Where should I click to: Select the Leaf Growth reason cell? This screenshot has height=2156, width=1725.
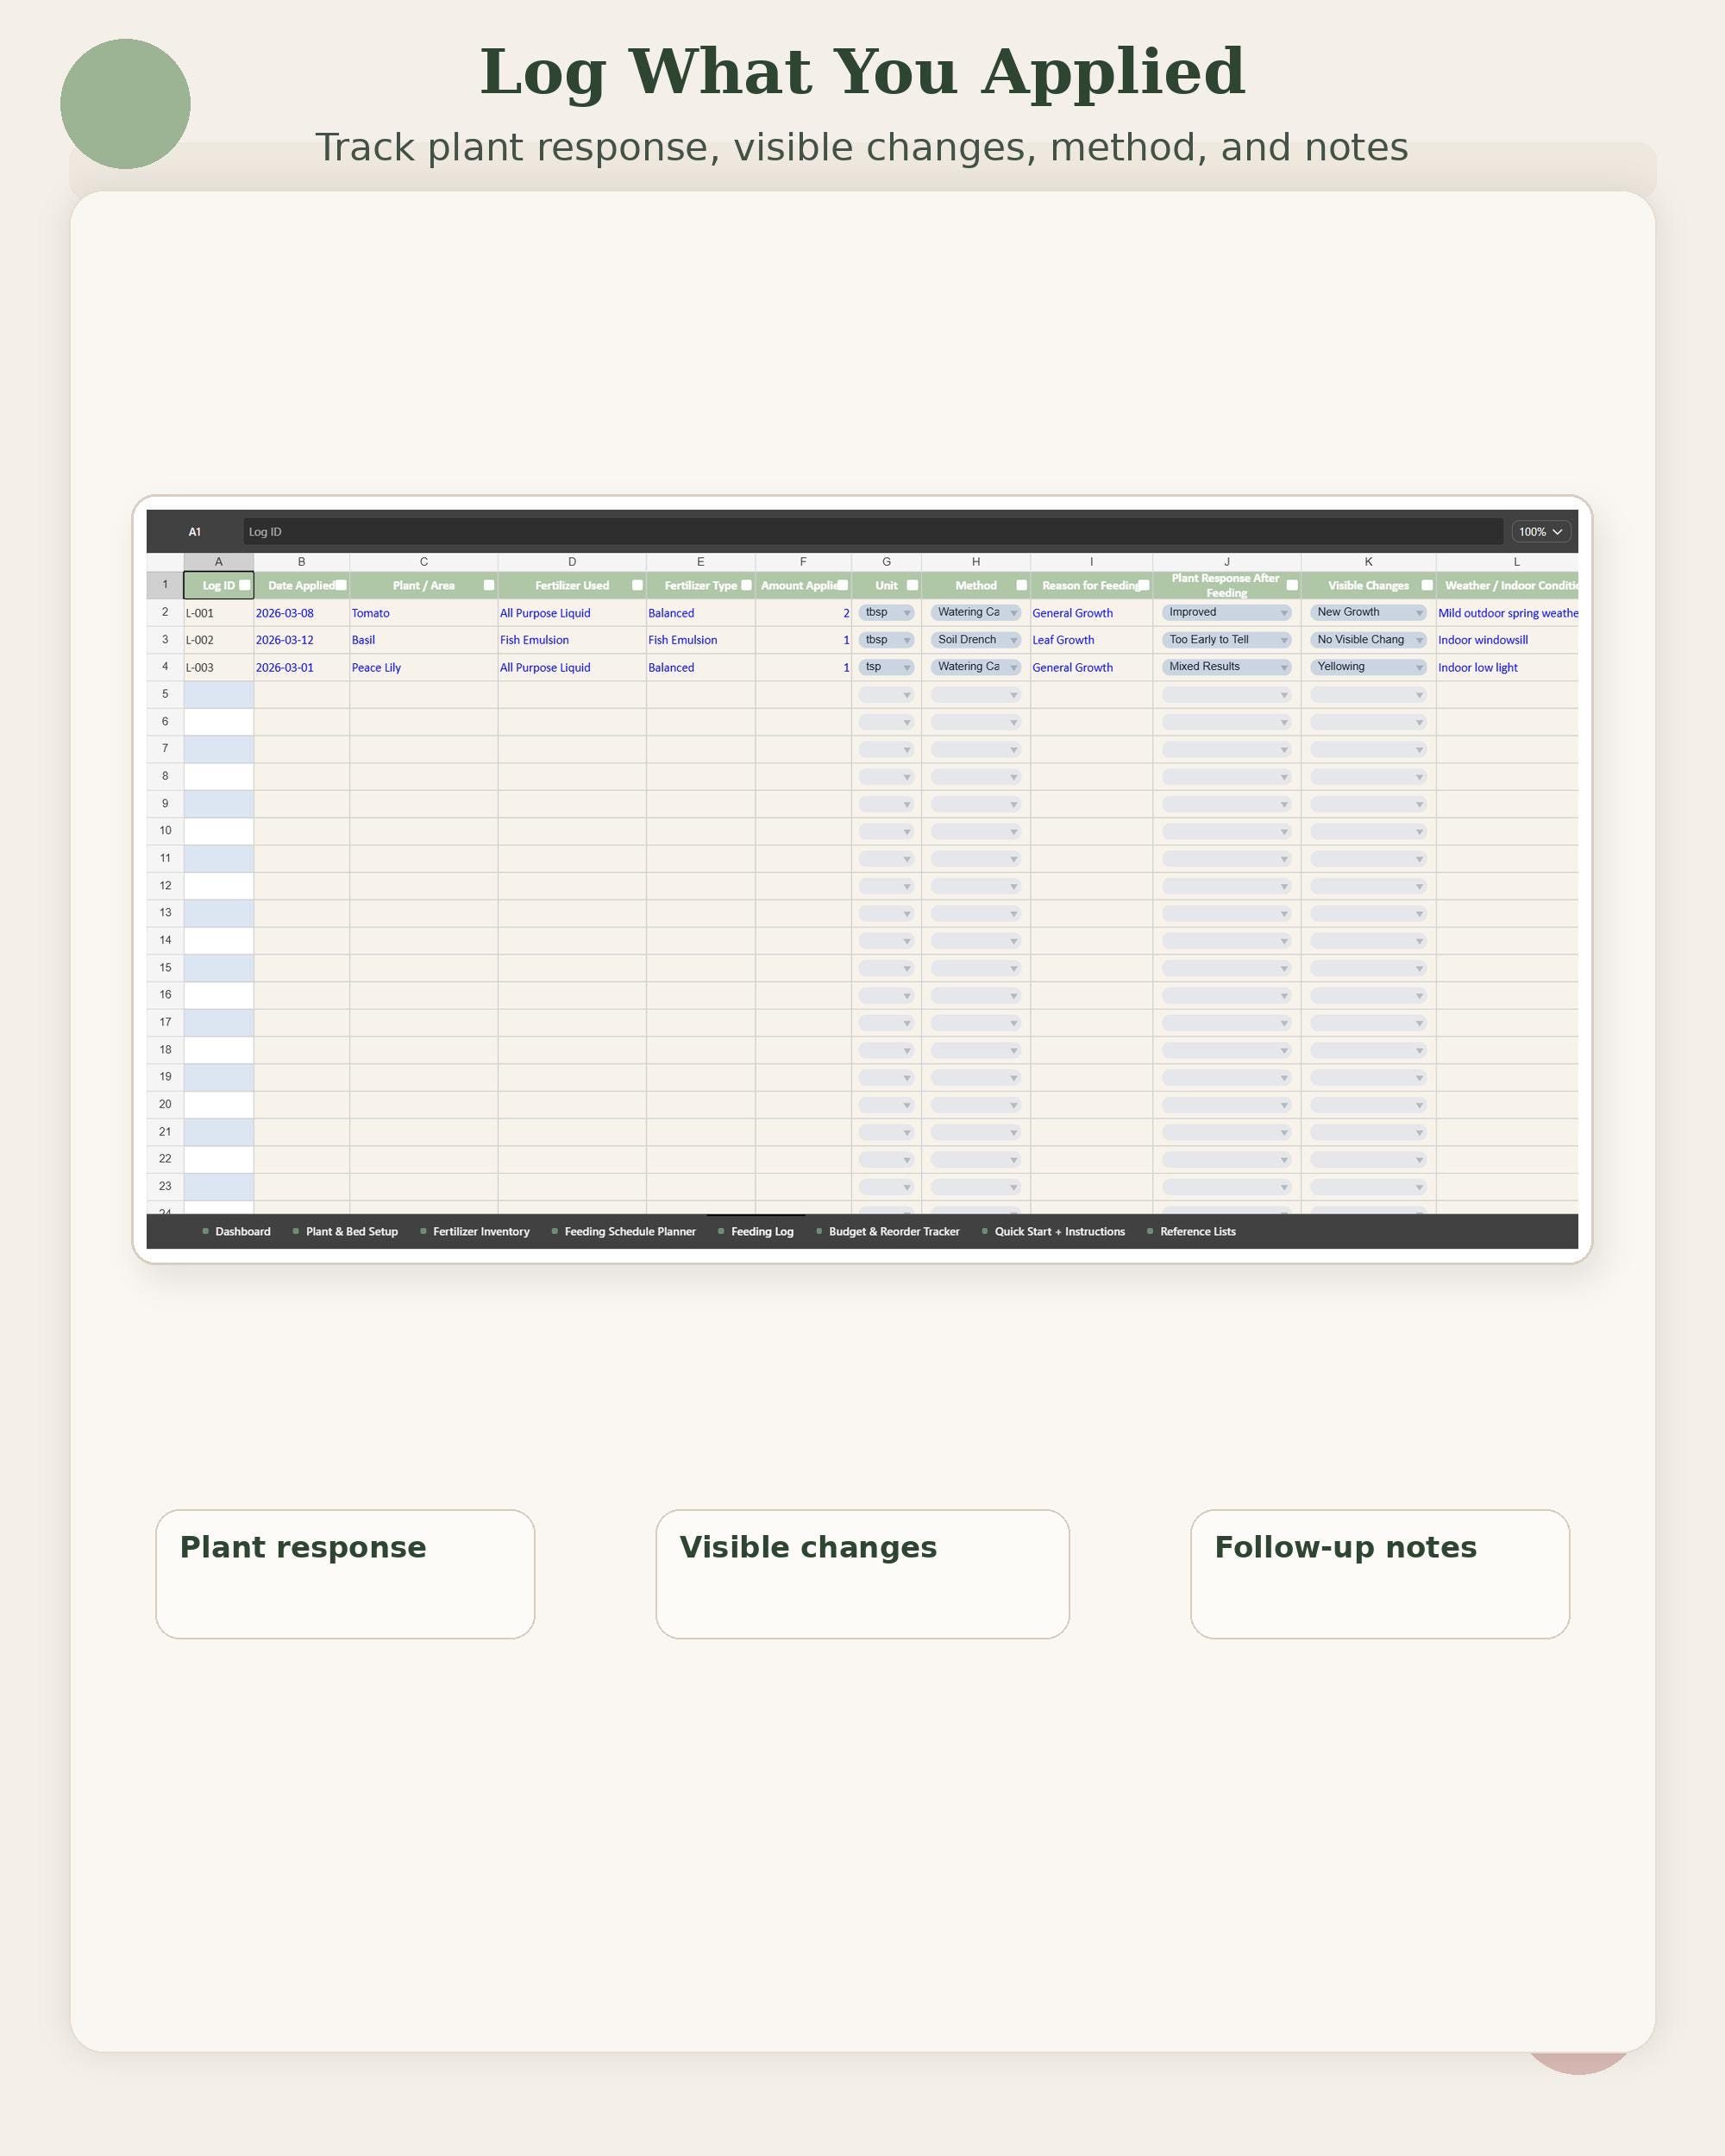(1091, 640)
